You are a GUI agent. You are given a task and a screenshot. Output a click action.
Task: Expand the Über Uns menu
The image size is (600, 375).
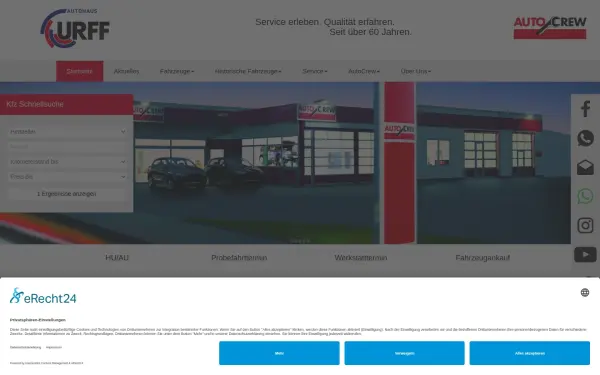pyautogui.click(x=416, y=71)
